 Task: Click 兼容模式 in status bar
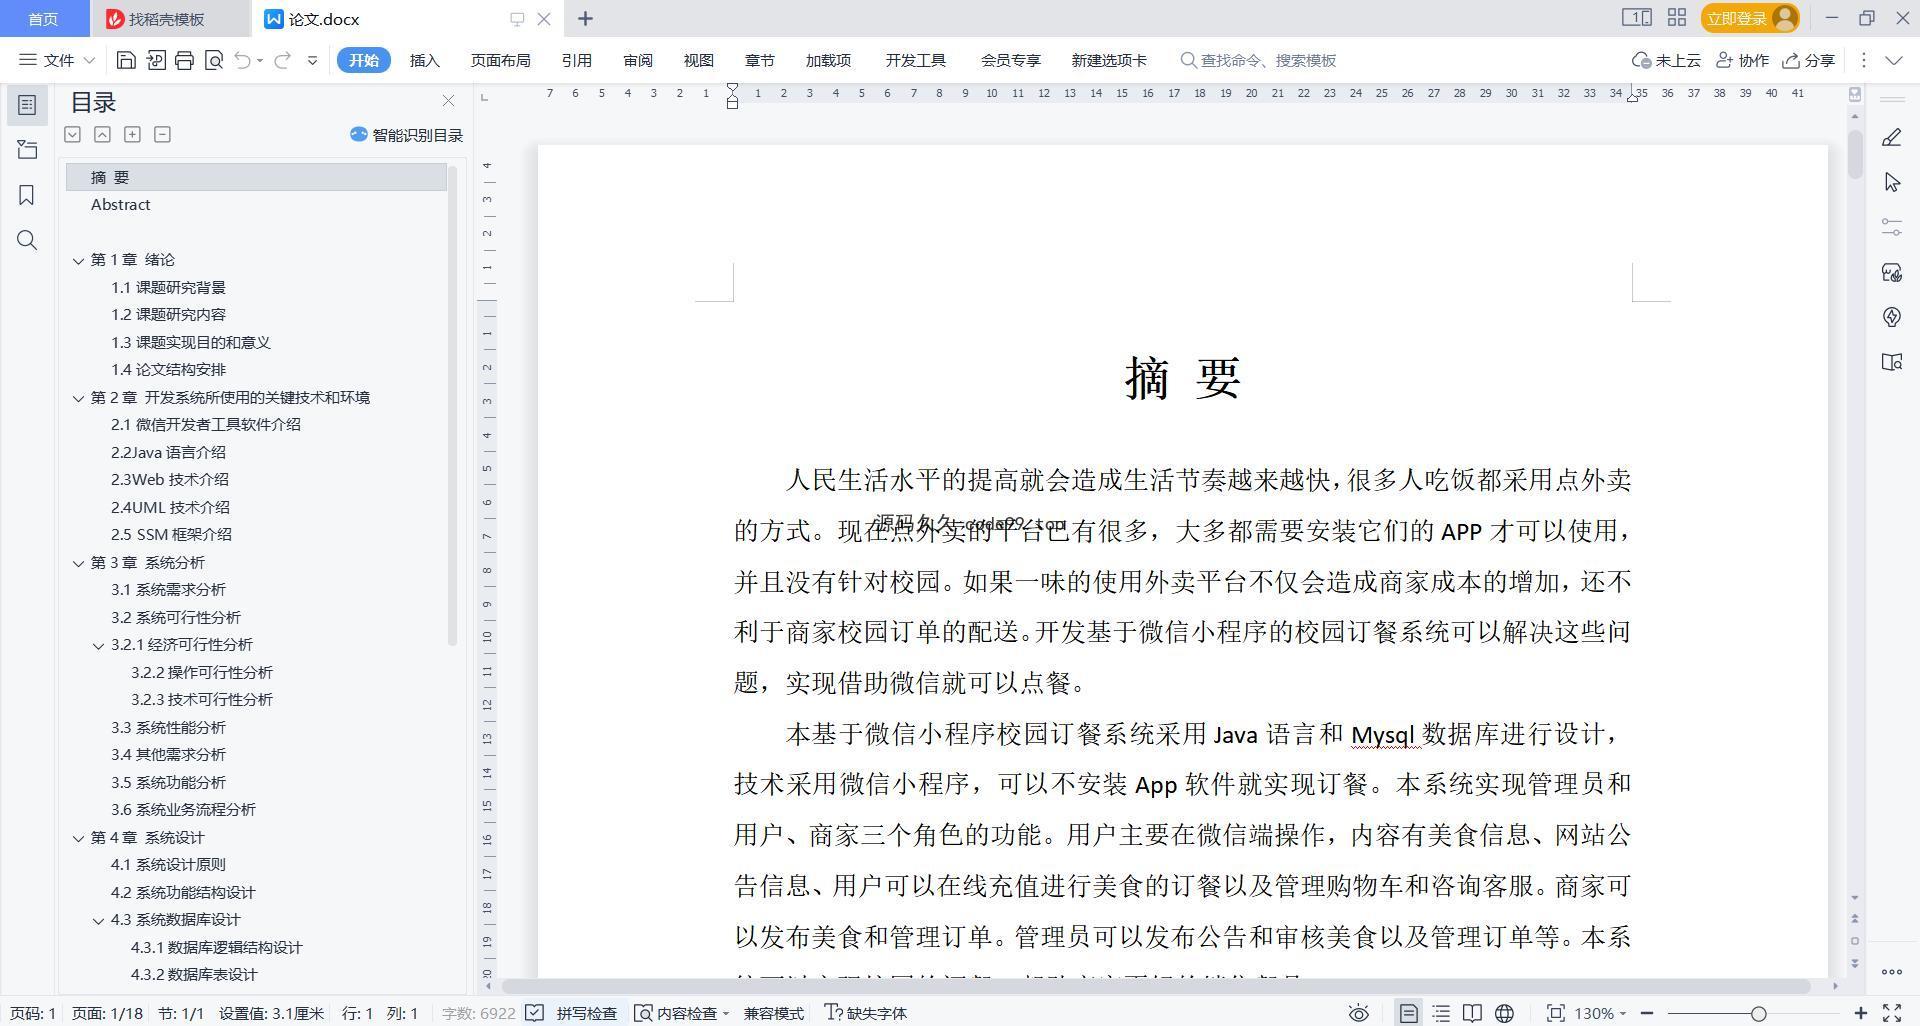pyautogui.click(x=774, y=1013)
